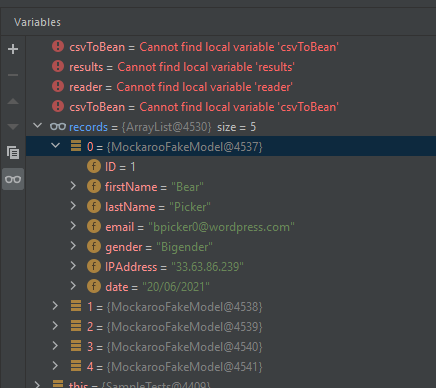Click the value "Bear"

coord(187,187)
